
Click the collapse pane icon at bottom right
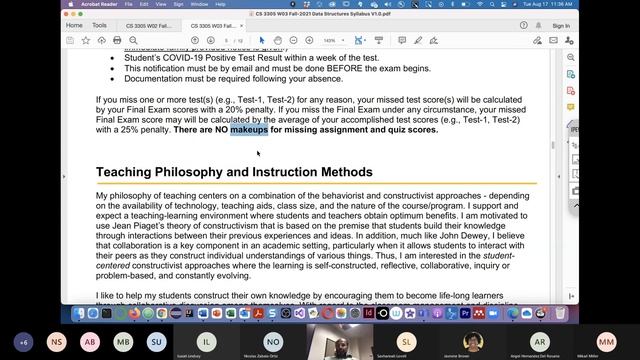(x=571, y=296)
